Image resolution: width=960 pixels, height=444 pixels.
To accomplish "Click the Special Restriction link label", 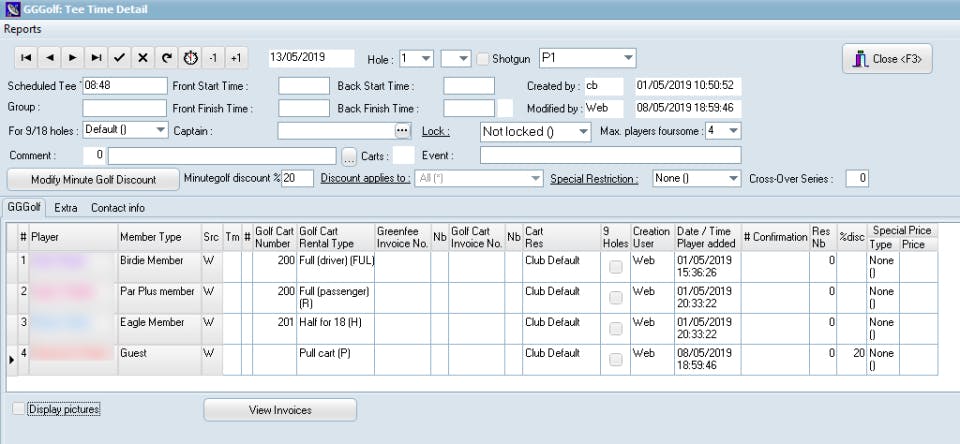I will point(594,179).
